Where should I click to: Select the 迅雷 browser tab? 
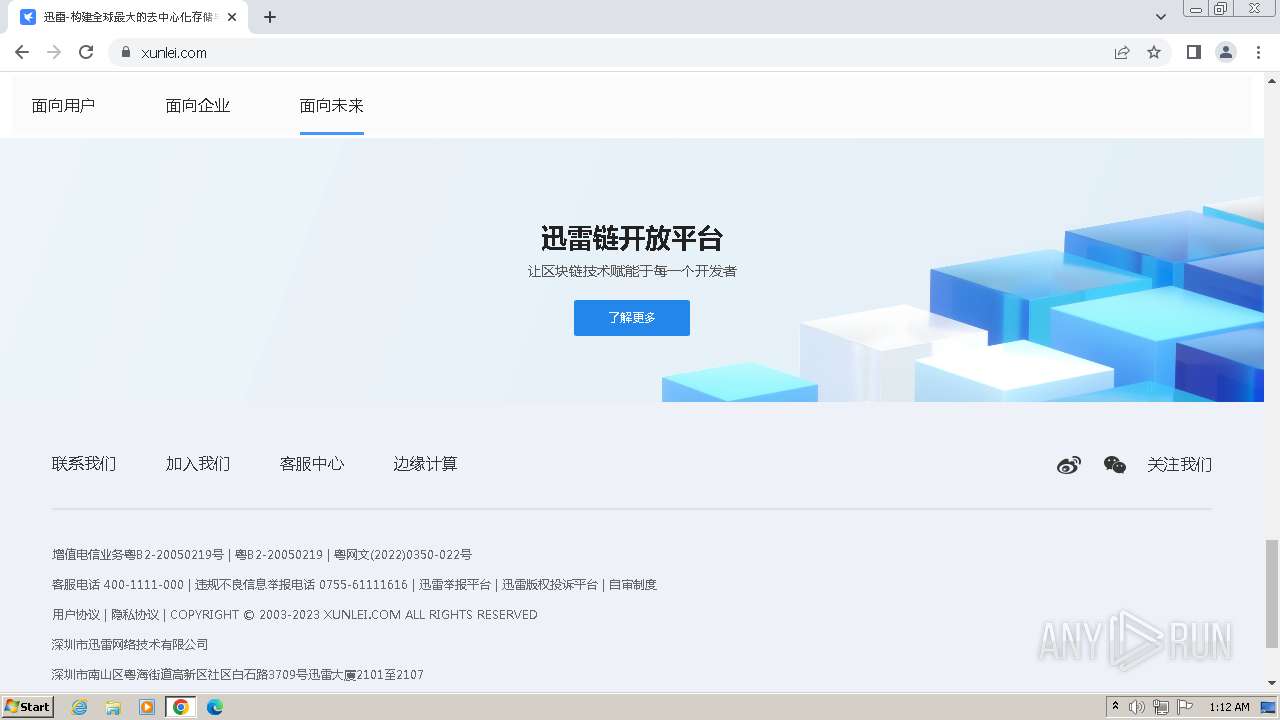coord(128,17)
